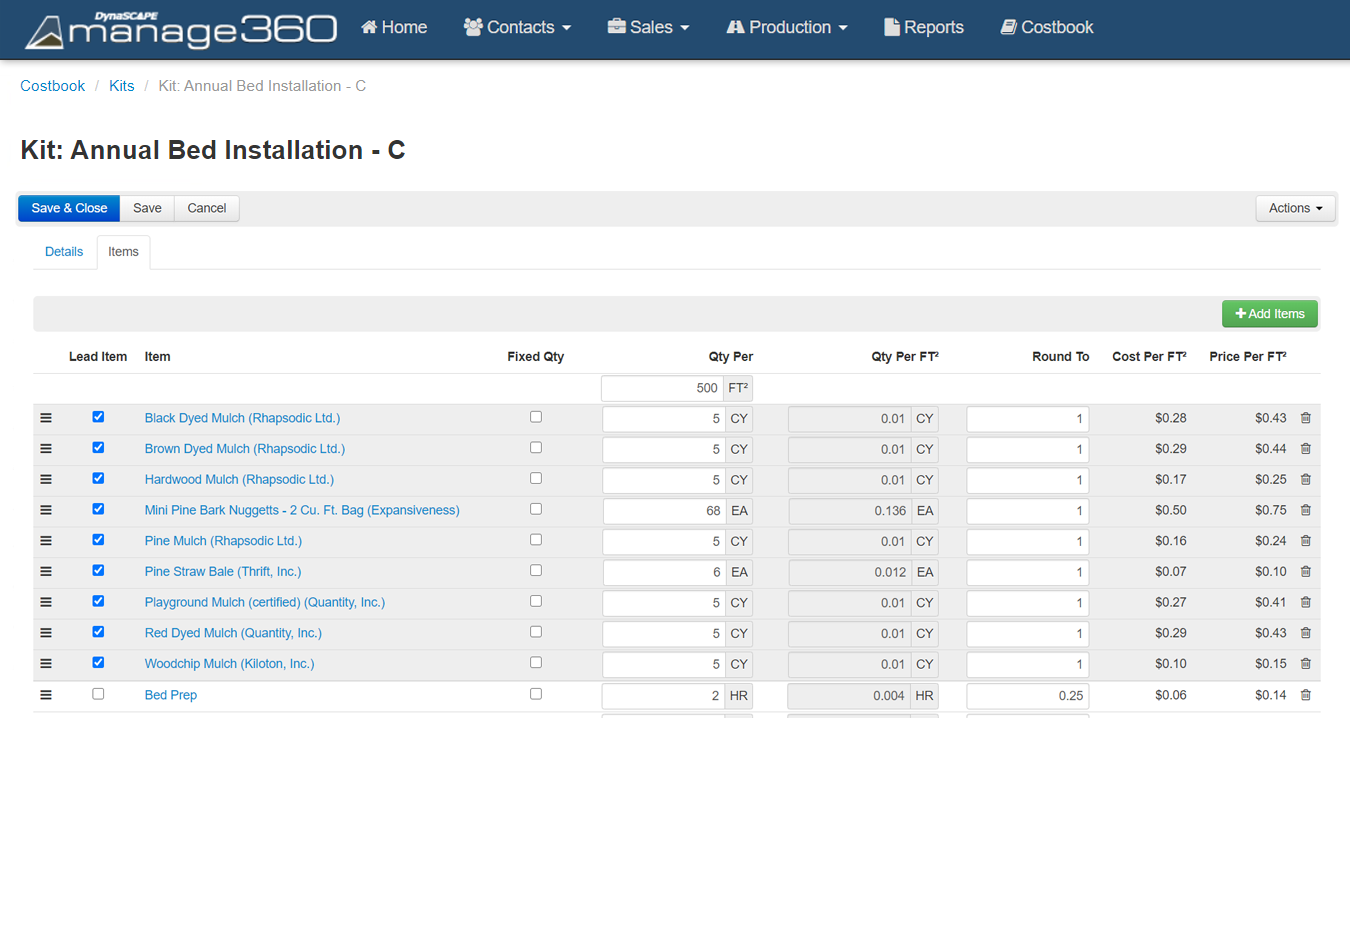The width and height of the screenshot is (1350, 933).
Task: Switch to the Details tab
Action: (64, 252)
